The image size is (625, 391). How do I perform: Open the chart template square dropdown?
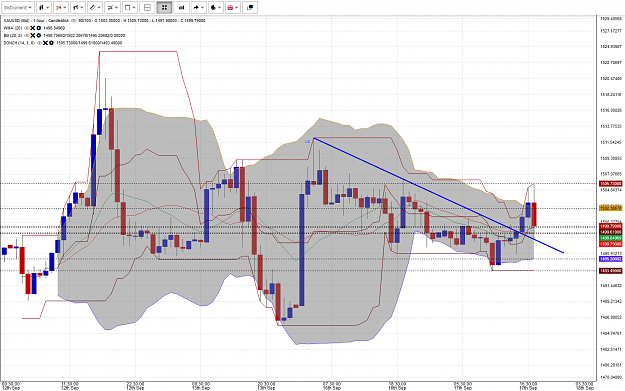tap(129, 8)
